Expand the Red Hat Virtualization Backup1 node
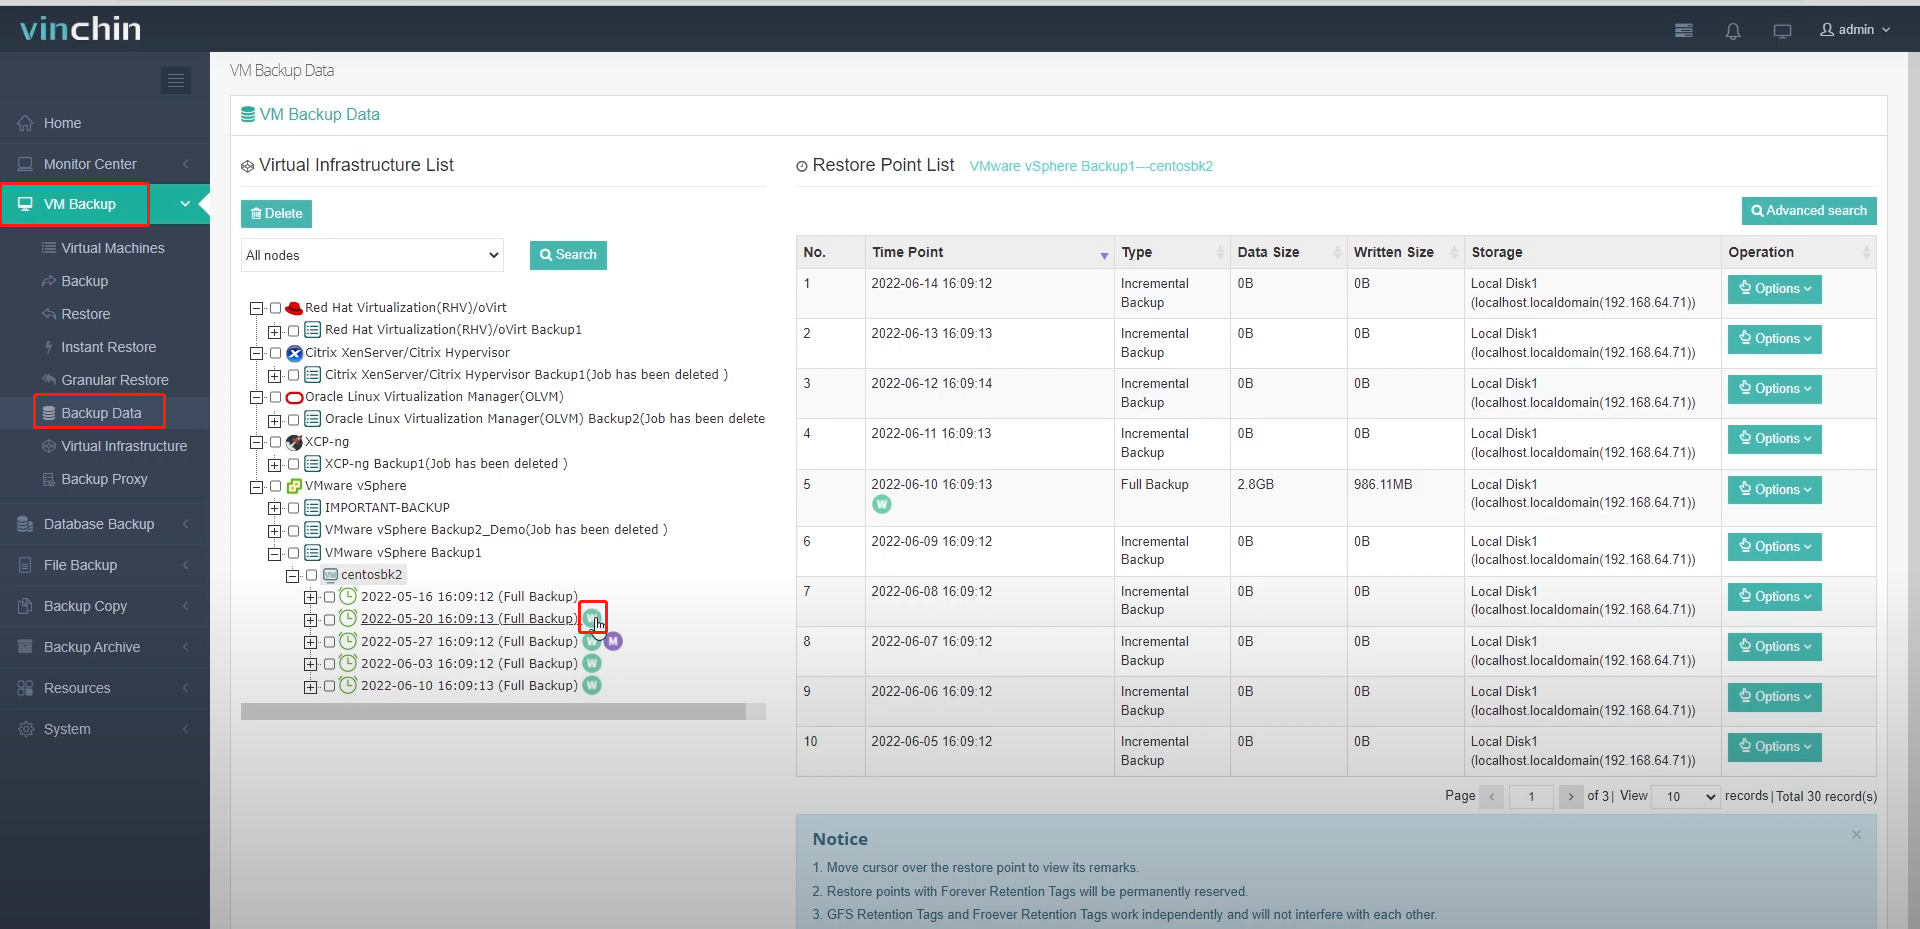 [274, 331]
